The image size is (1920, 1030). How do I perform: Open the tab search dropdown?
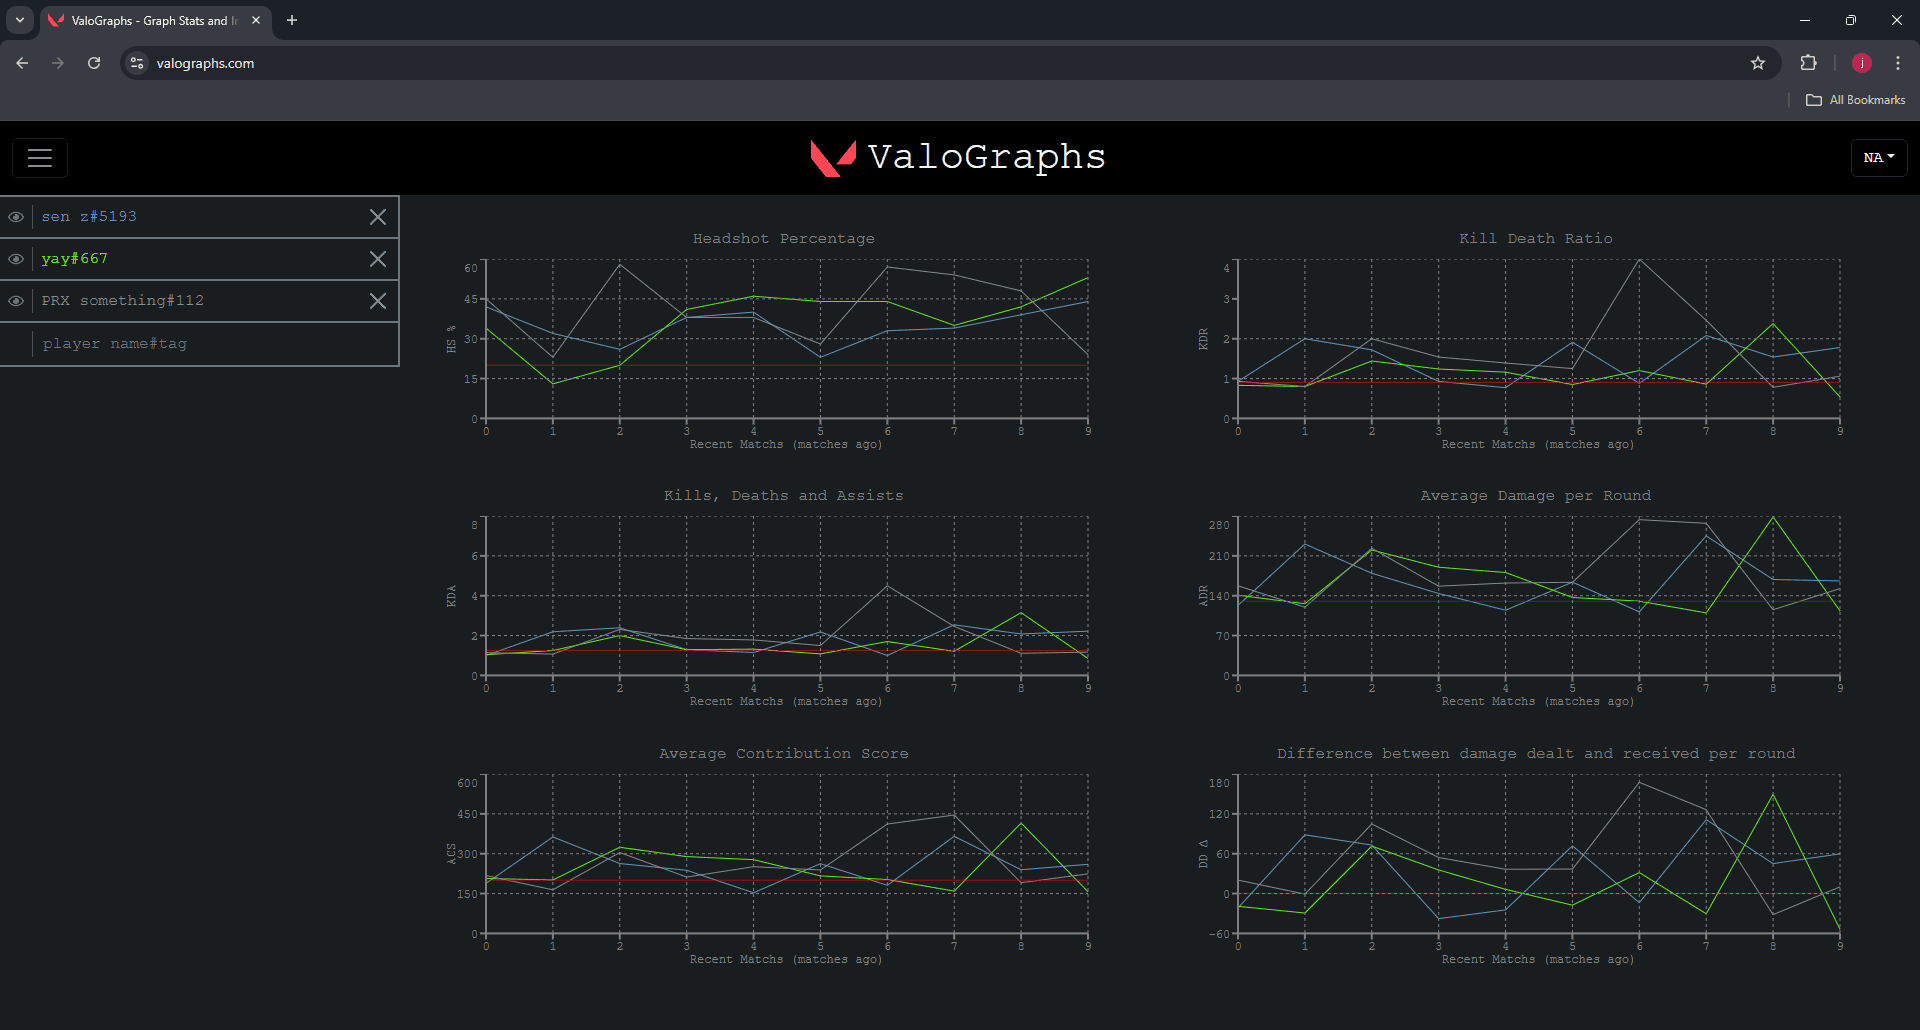[20, 20]
